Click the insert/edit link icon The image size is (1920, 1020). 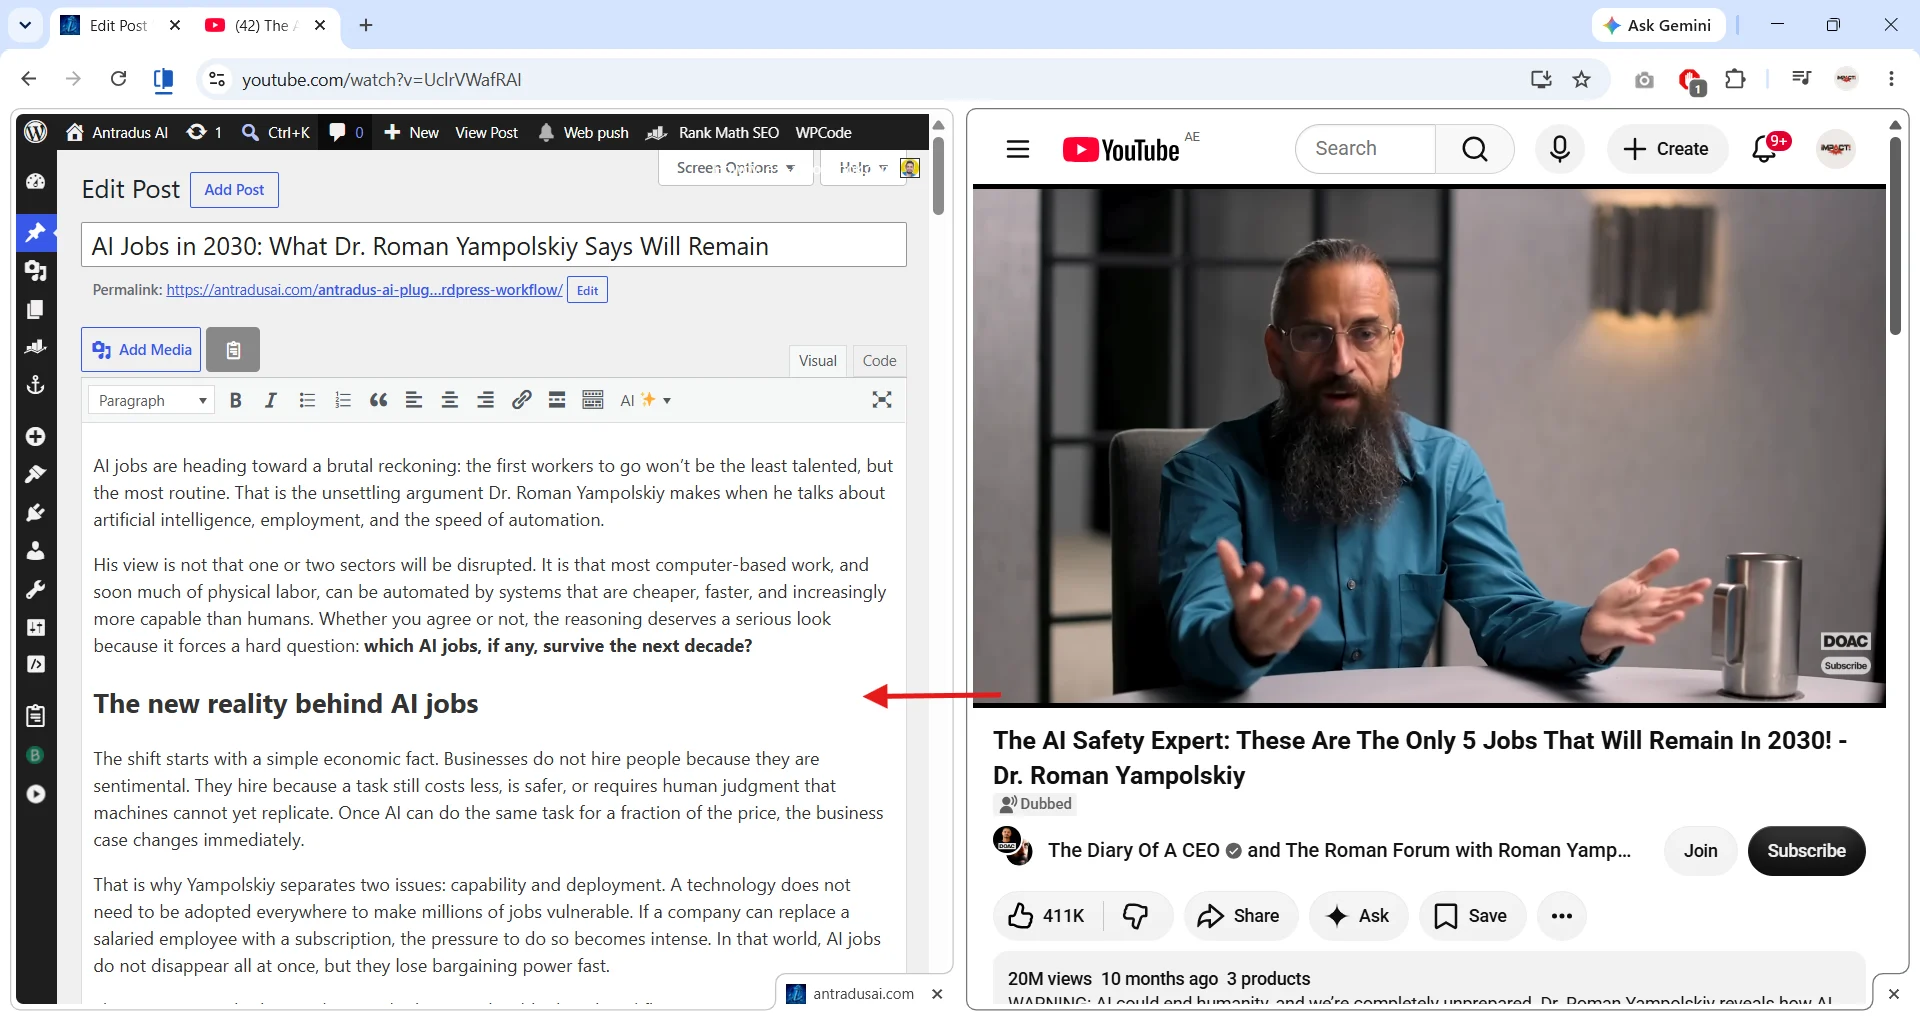(521, 400)
